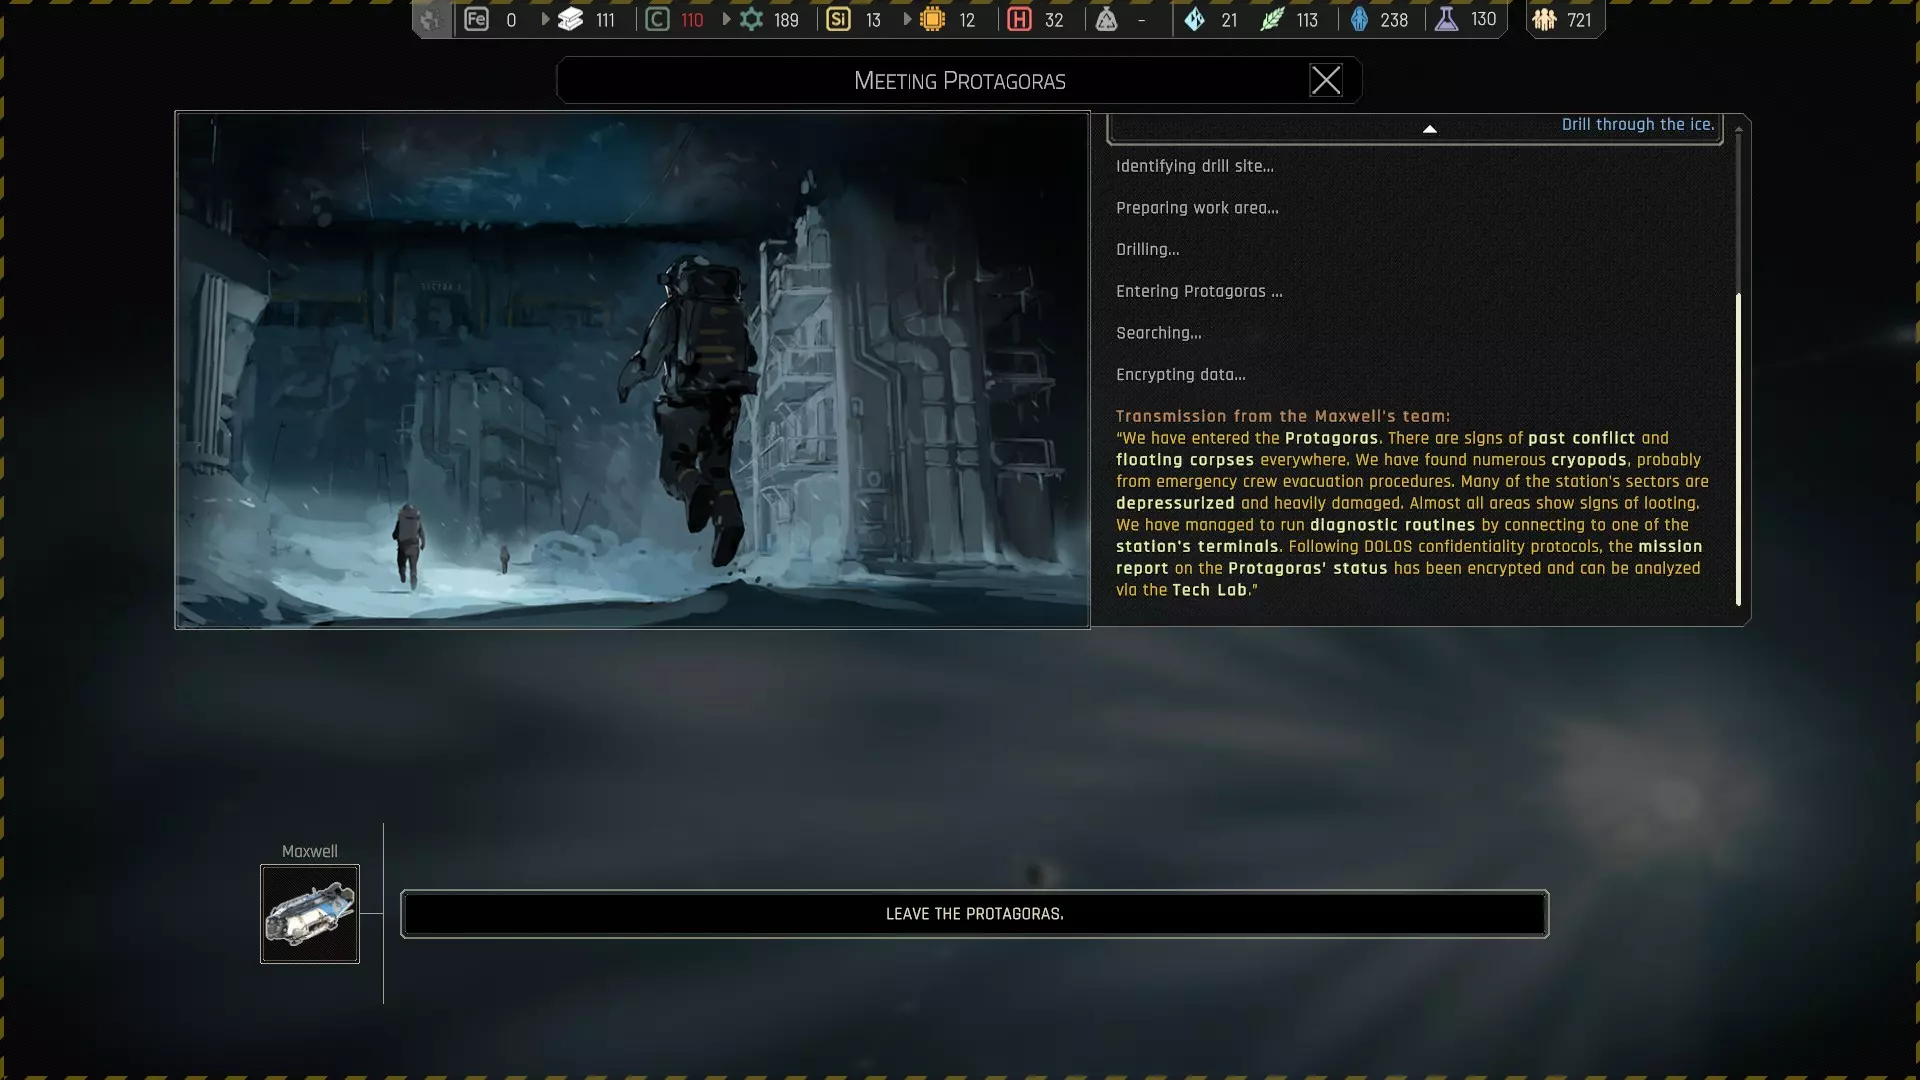Click the metal alloy ingots icon
This screenshot has height=1080, width=1920.
570,19
